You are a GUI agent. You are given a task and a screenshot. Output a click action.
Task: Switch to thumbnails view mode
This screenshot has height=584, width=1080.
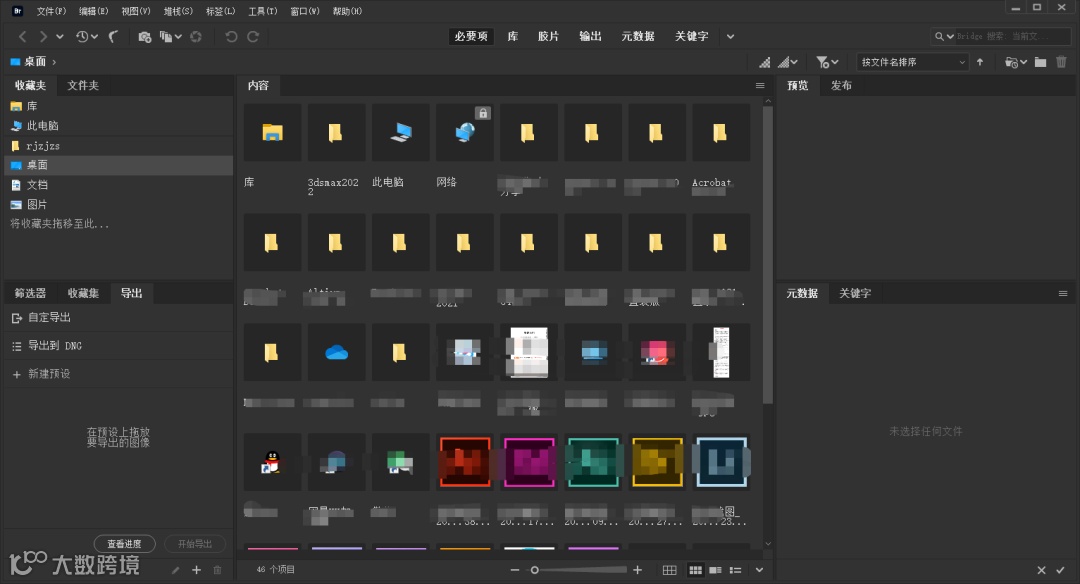696,570
